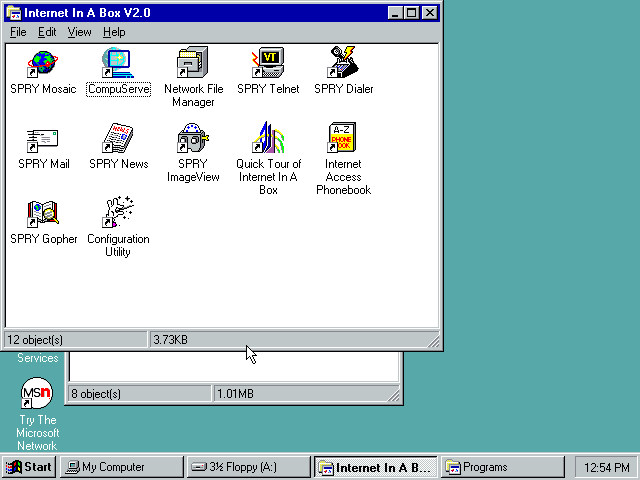Image resolution: width=640 pixels, height=480 pixels.
Task: Click the 12:54 PM taskbar clock
Action: [607, 467]
